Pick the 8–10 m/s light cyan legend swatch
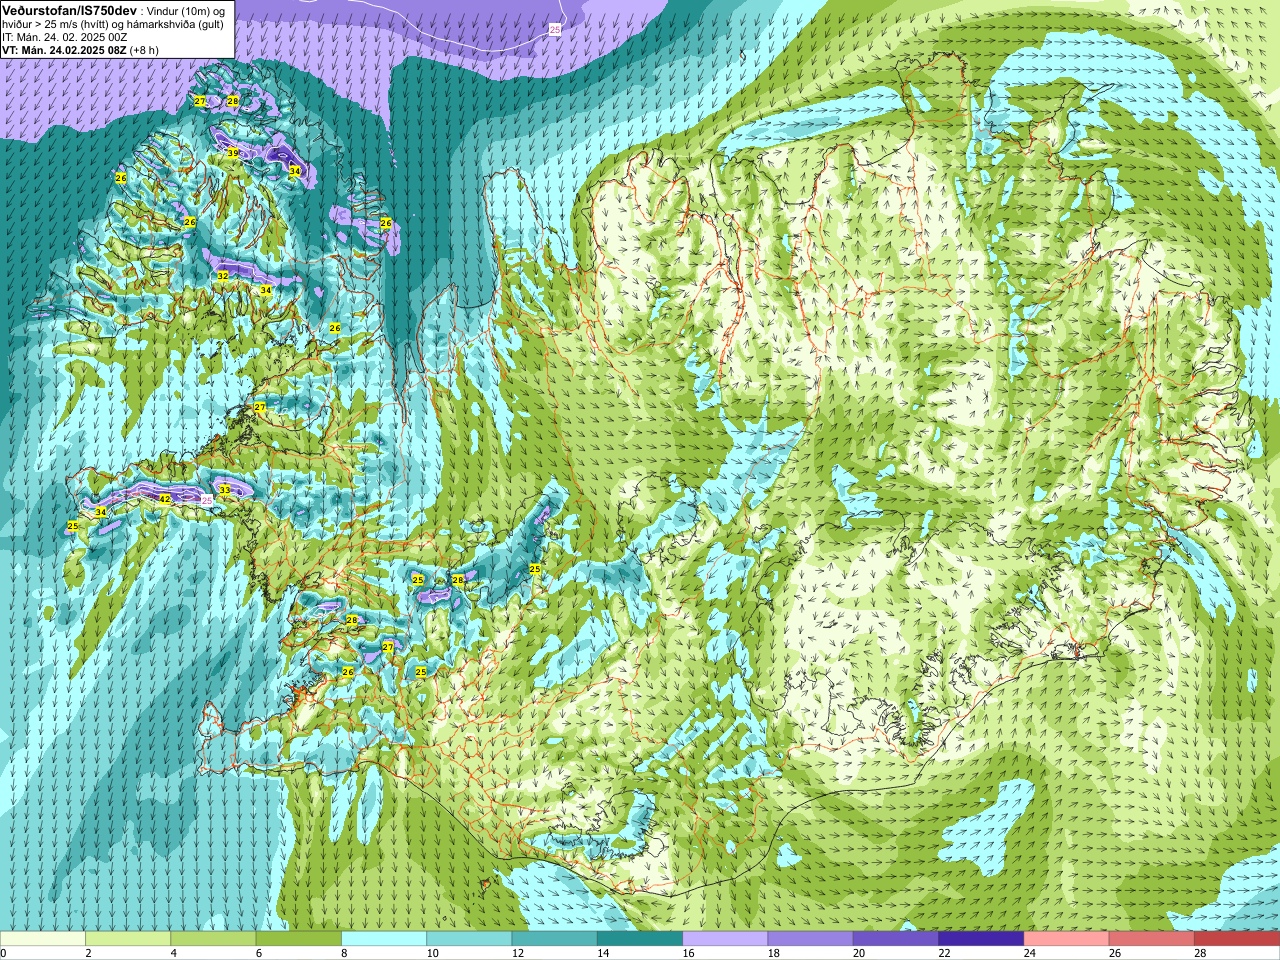1280x960 pixels. pyautogui.click(x=384, y=938)
